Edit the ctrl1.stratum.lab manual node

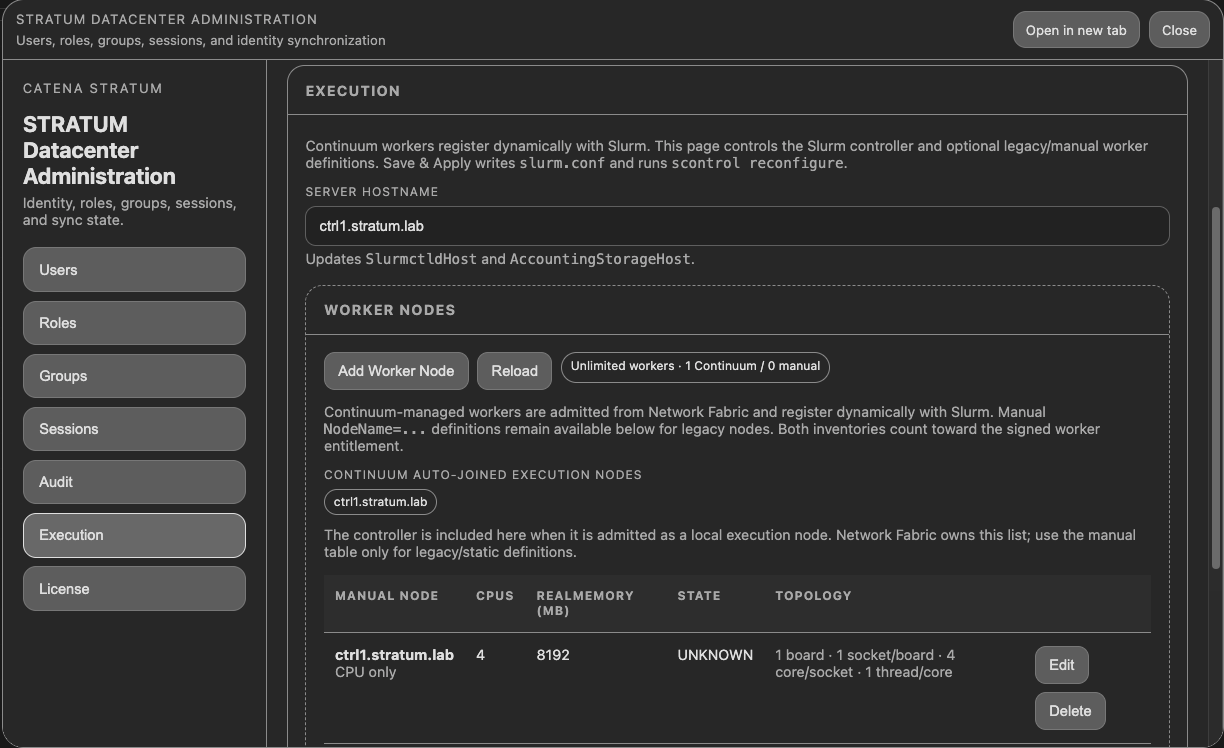1062,665
